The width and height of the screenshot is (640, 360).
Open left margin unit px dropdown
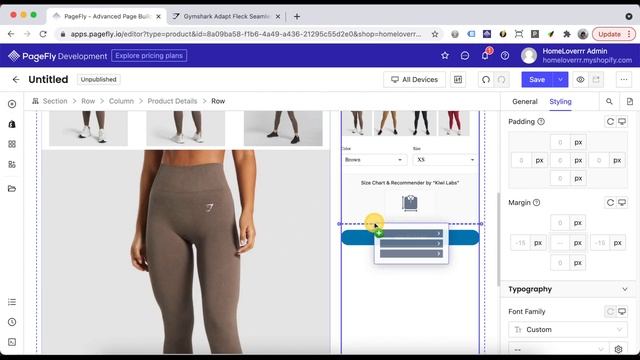coord(538,243)
